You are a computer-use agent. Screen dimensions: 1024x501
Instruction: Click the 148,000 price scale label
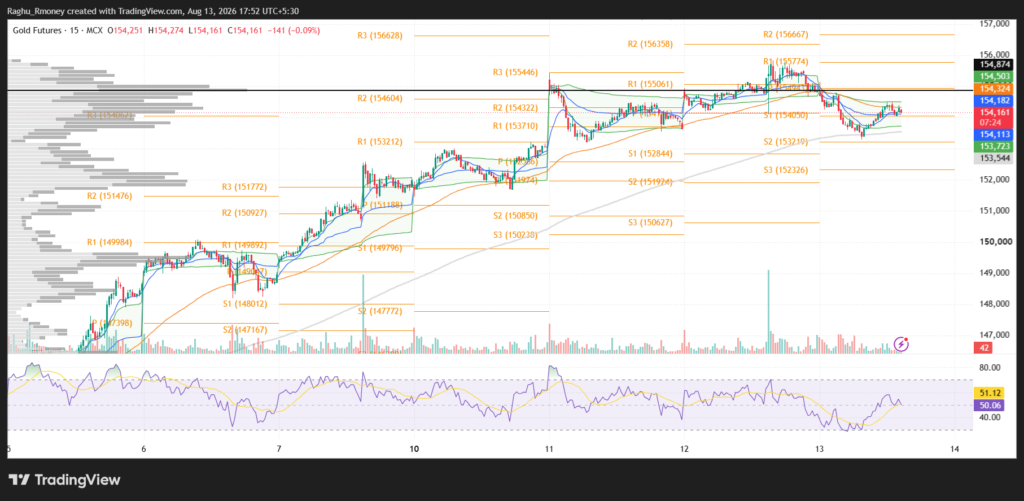click(995, 304)
